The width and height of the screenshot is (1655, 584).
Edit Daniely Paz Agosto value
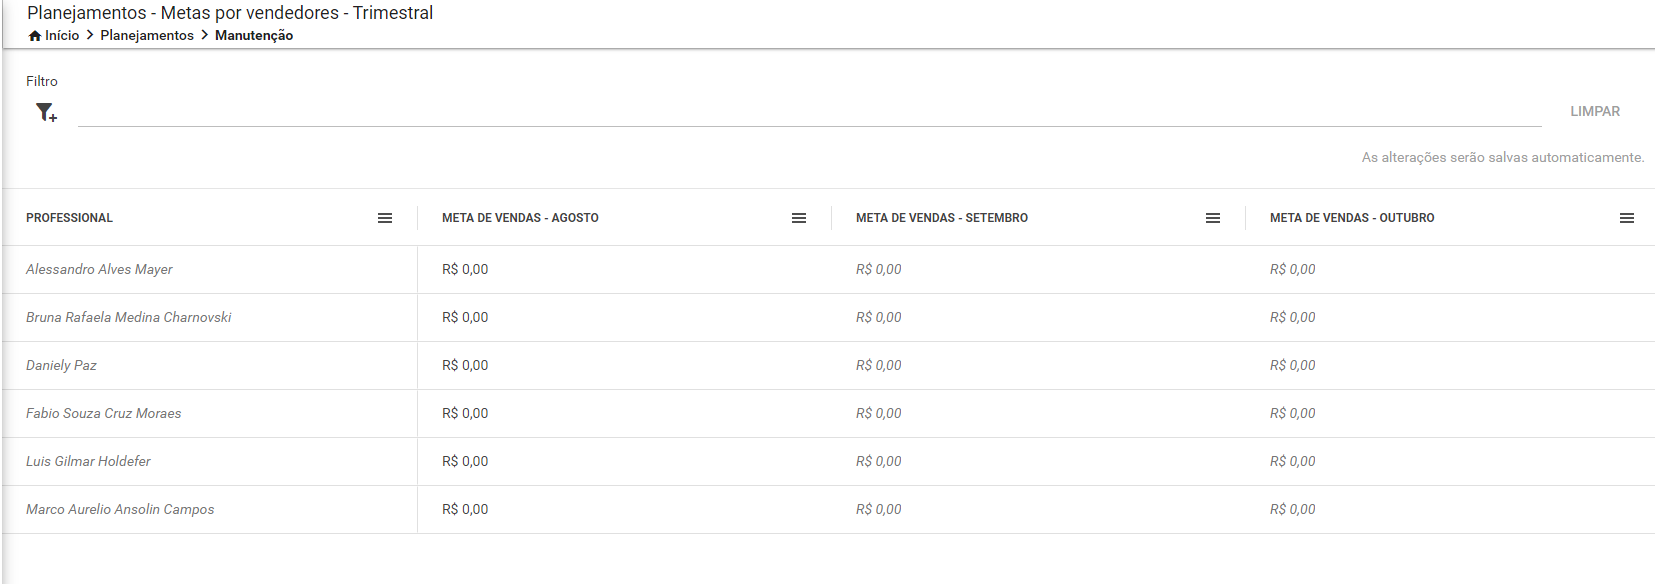point(465,366)
